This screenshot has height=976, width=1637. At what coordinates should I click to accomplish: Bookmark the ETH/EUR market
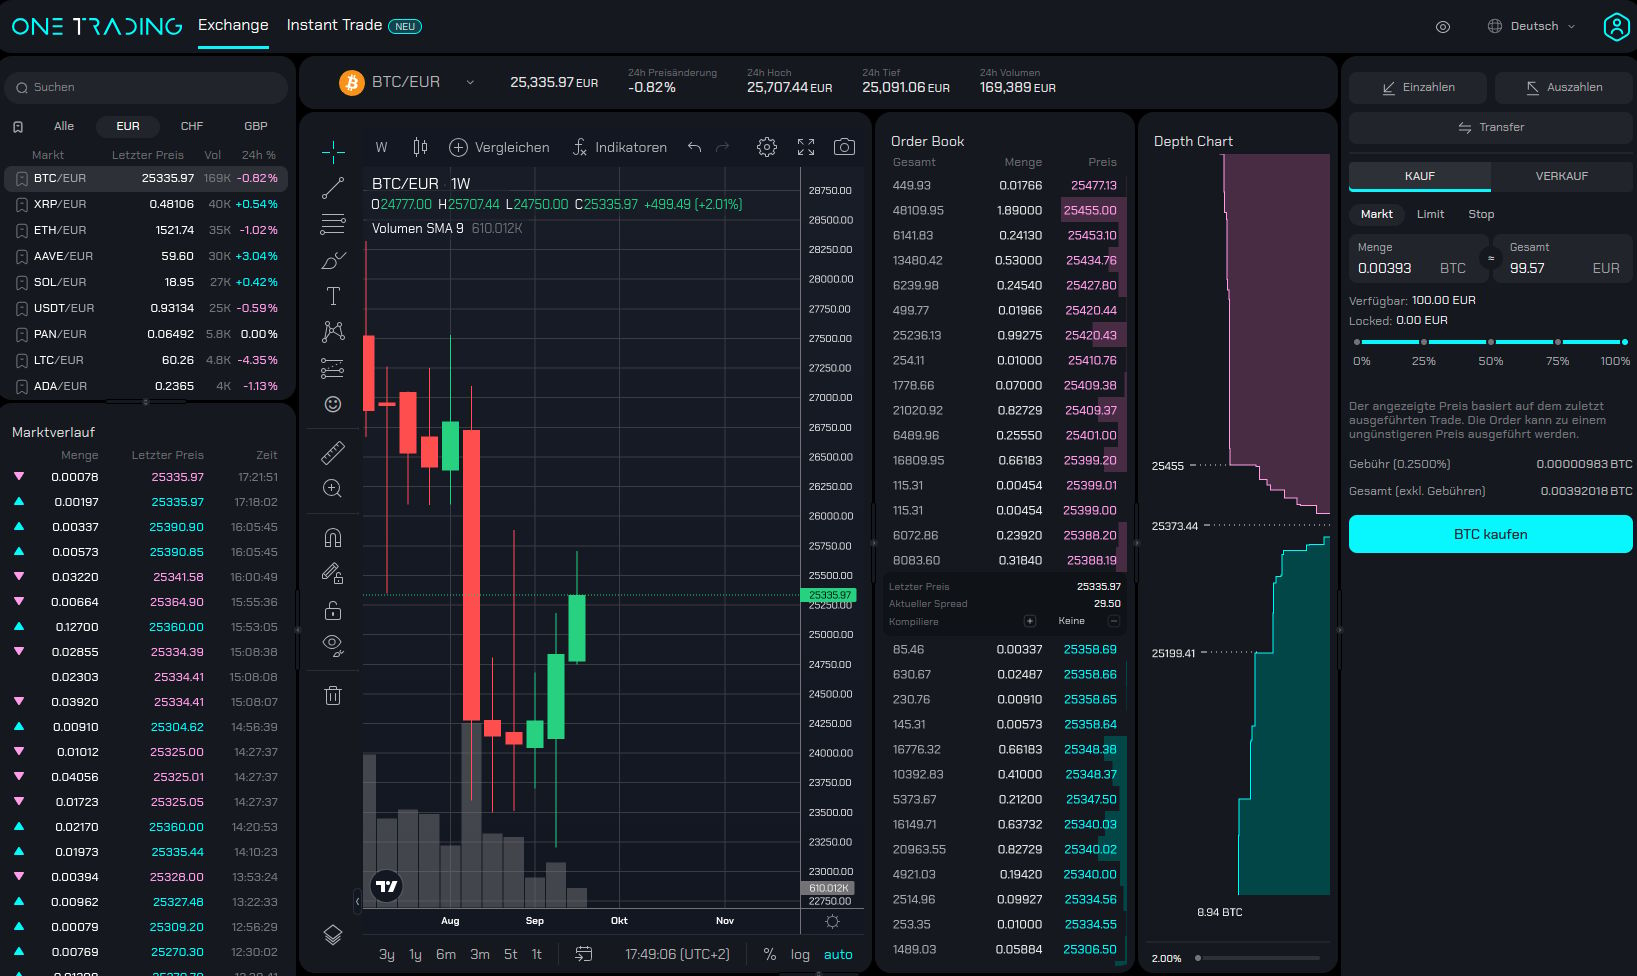click(21, 230)
